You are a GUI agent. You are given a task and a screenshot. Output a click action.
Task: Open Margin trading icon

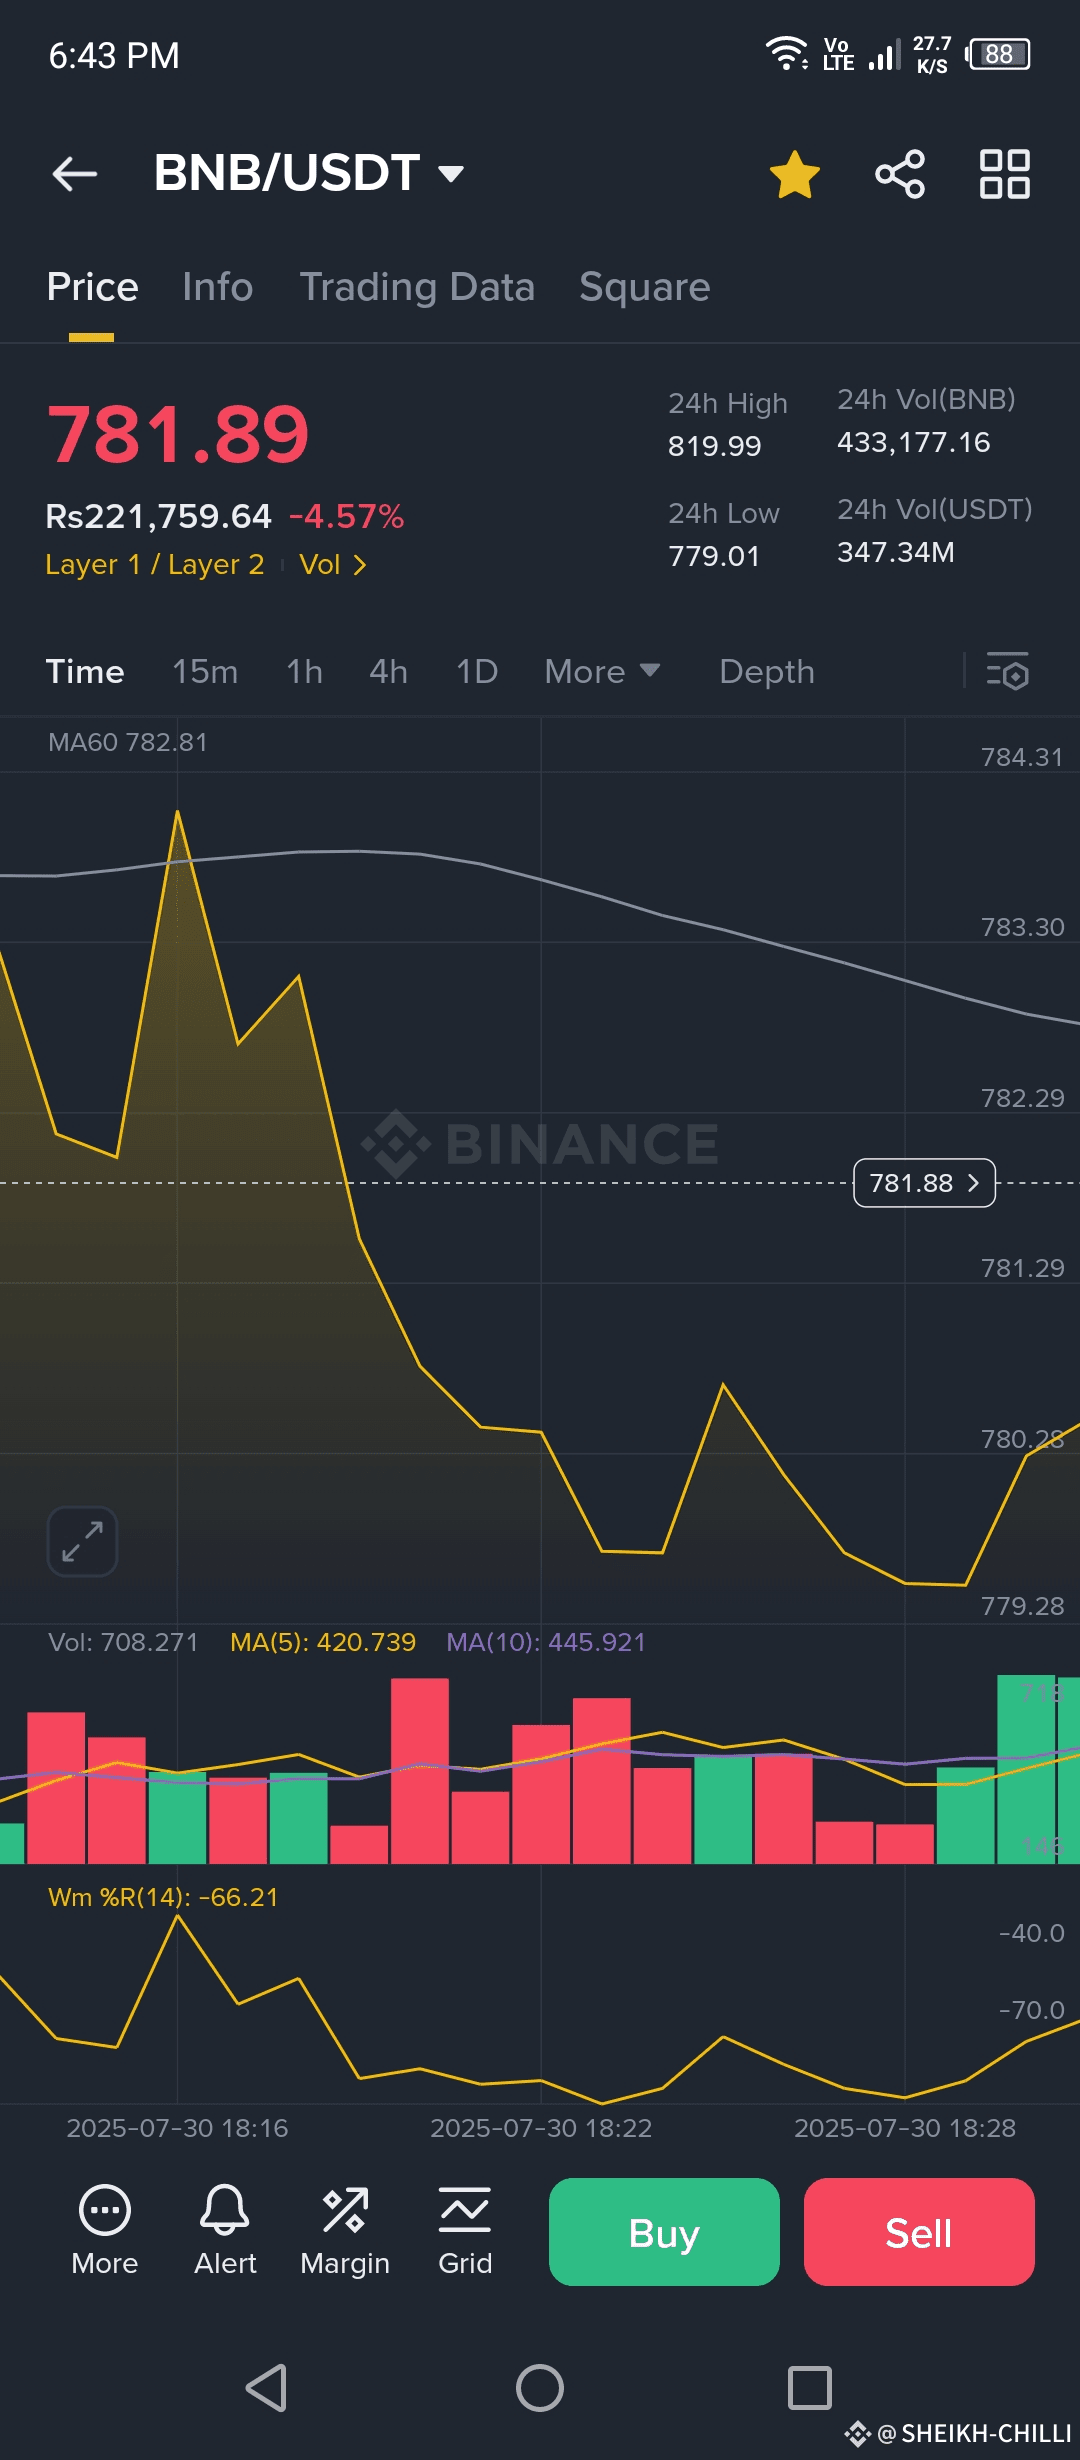coord(345,2232)
